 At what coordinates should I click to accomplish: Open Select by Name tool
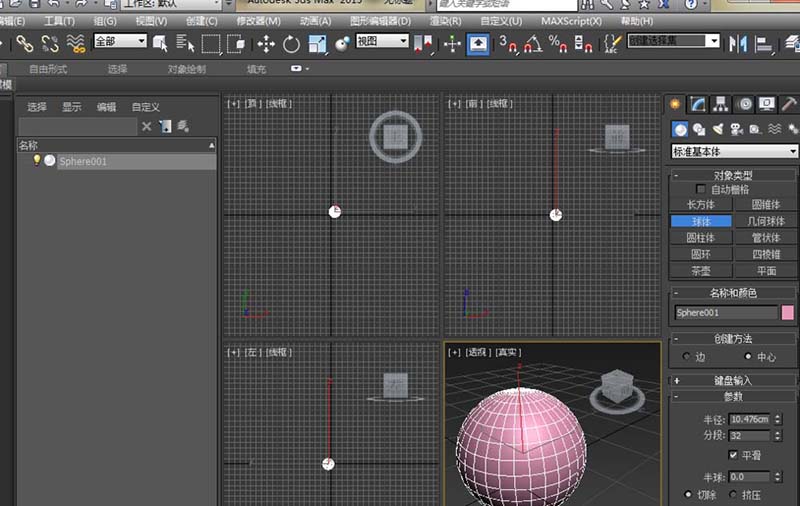click(185, 44)
